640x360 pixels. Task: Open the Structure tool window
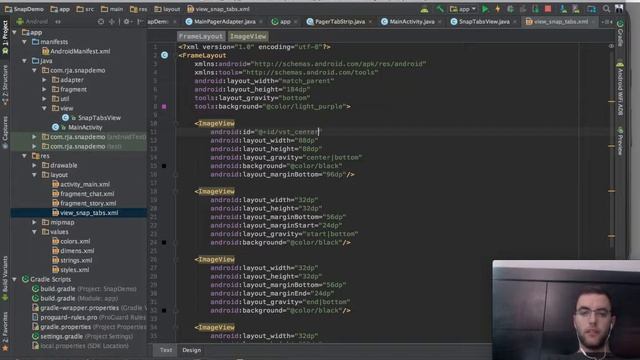pos(5,85)
